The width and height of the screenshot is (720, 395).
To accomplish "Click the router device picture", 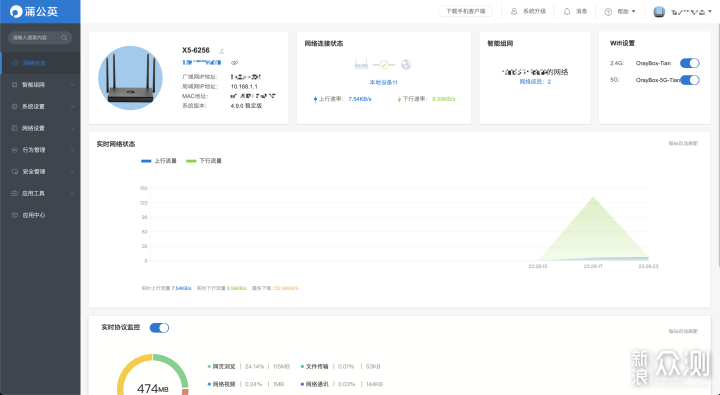I will click(x=130, y=78).
